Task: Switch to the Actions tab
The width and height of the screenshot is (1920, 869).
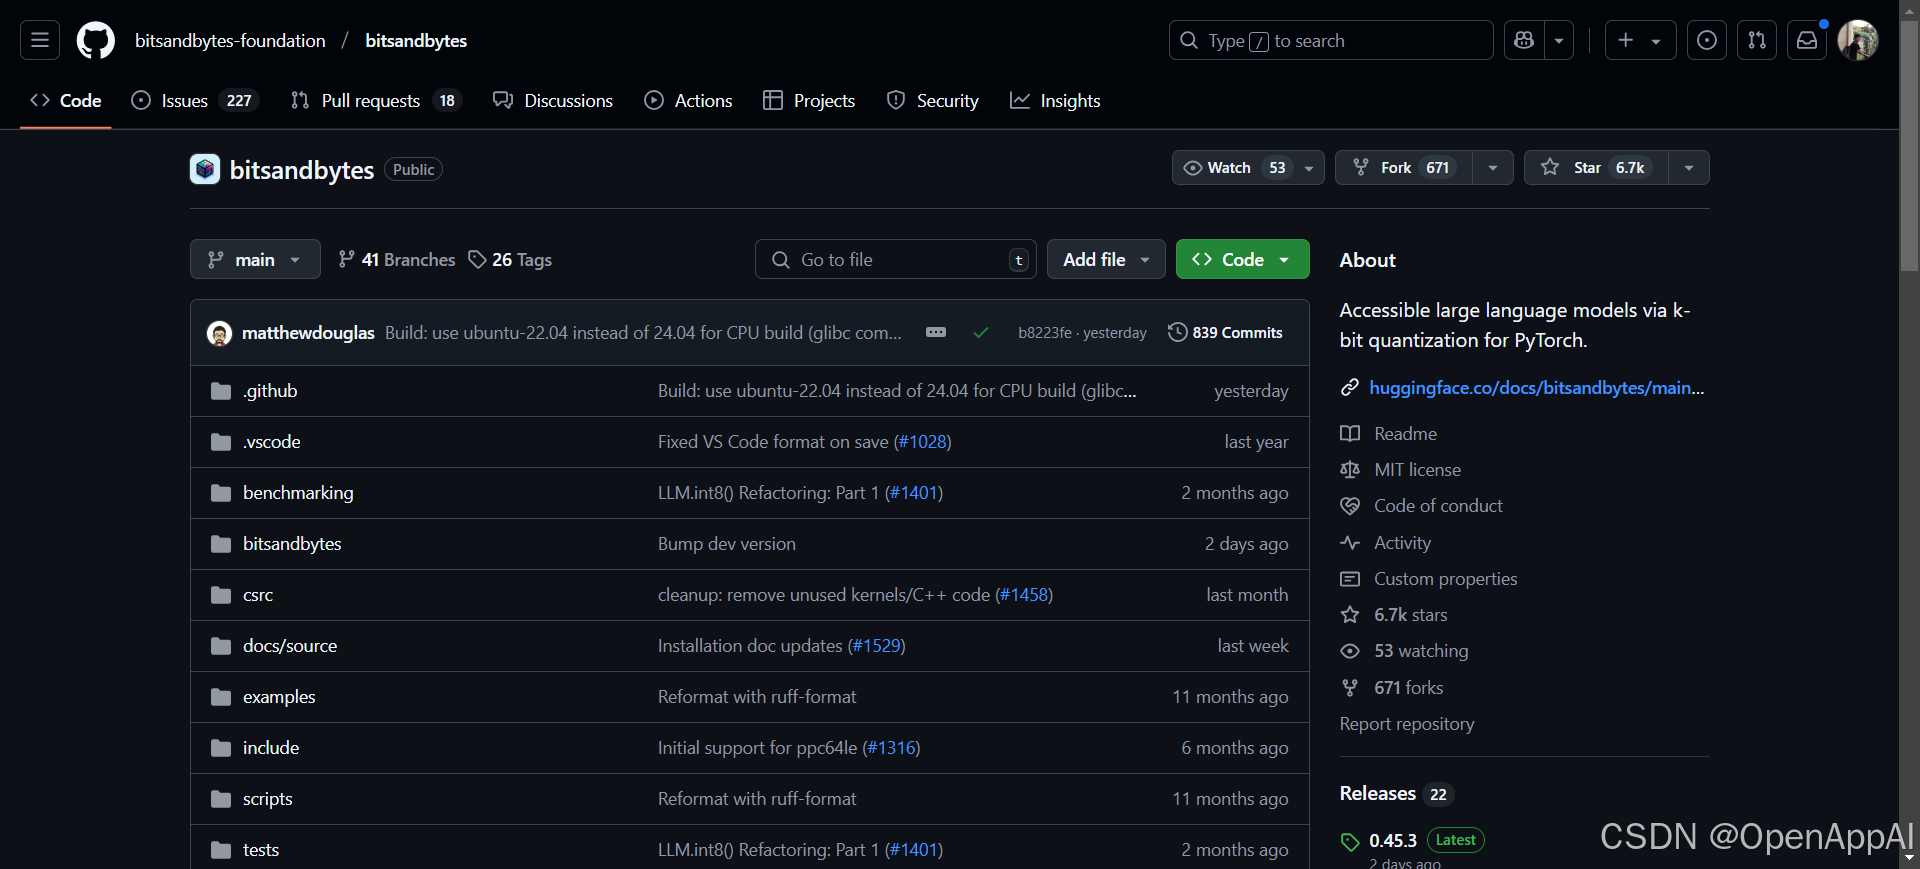Action: [688, 101]
